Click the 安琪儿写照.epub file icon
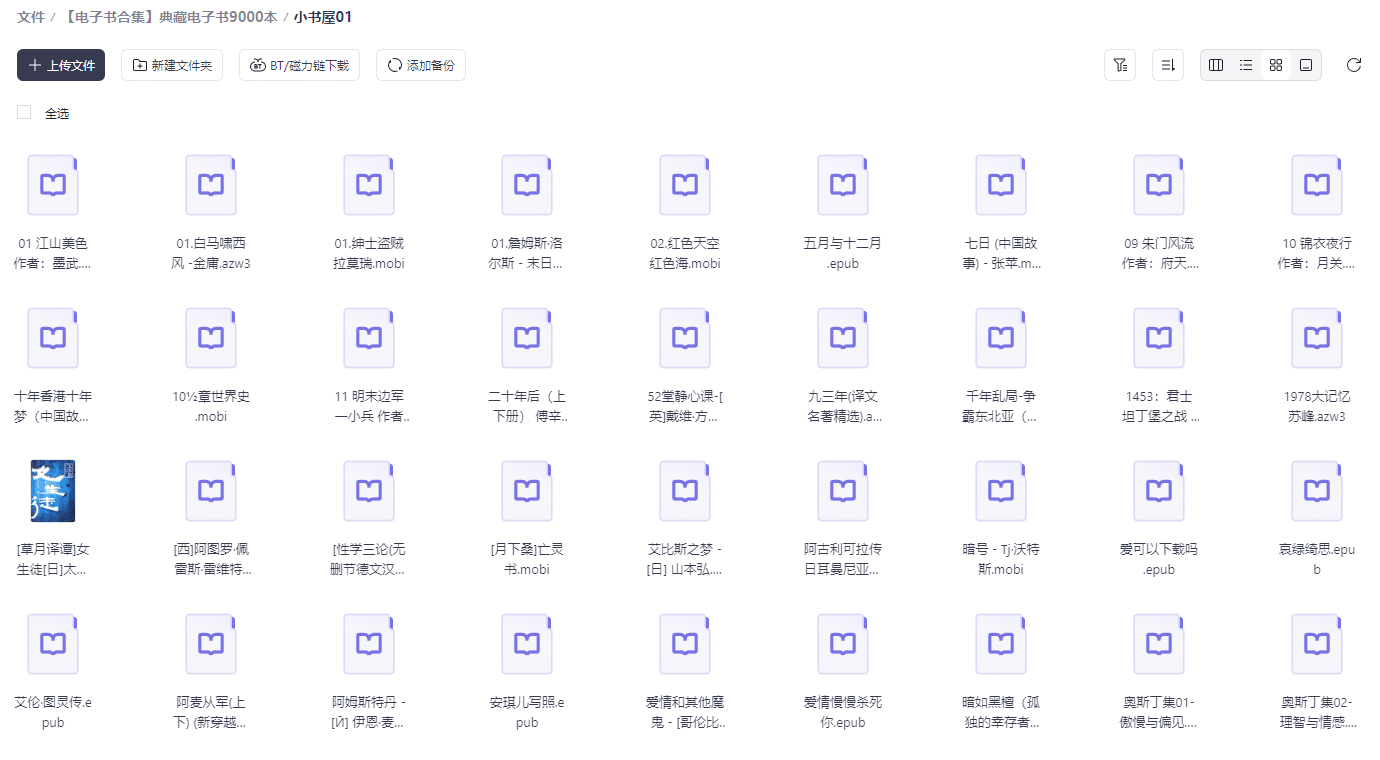This screenshot has height=760, width=1380. pos(527,644)
